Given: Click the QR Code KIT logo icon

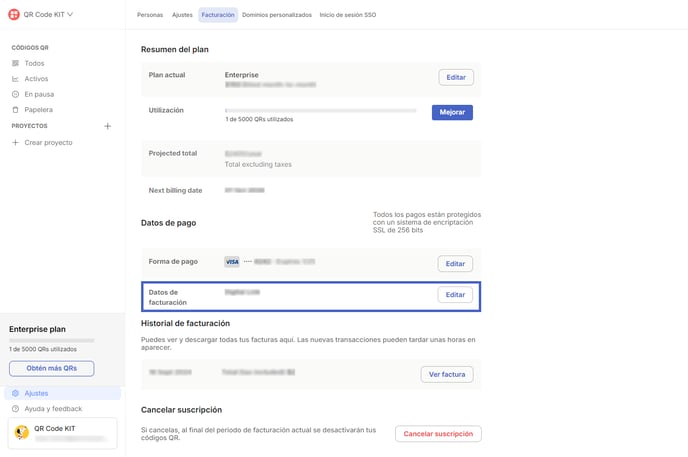Looking at the screenshot, I should 14,14.
